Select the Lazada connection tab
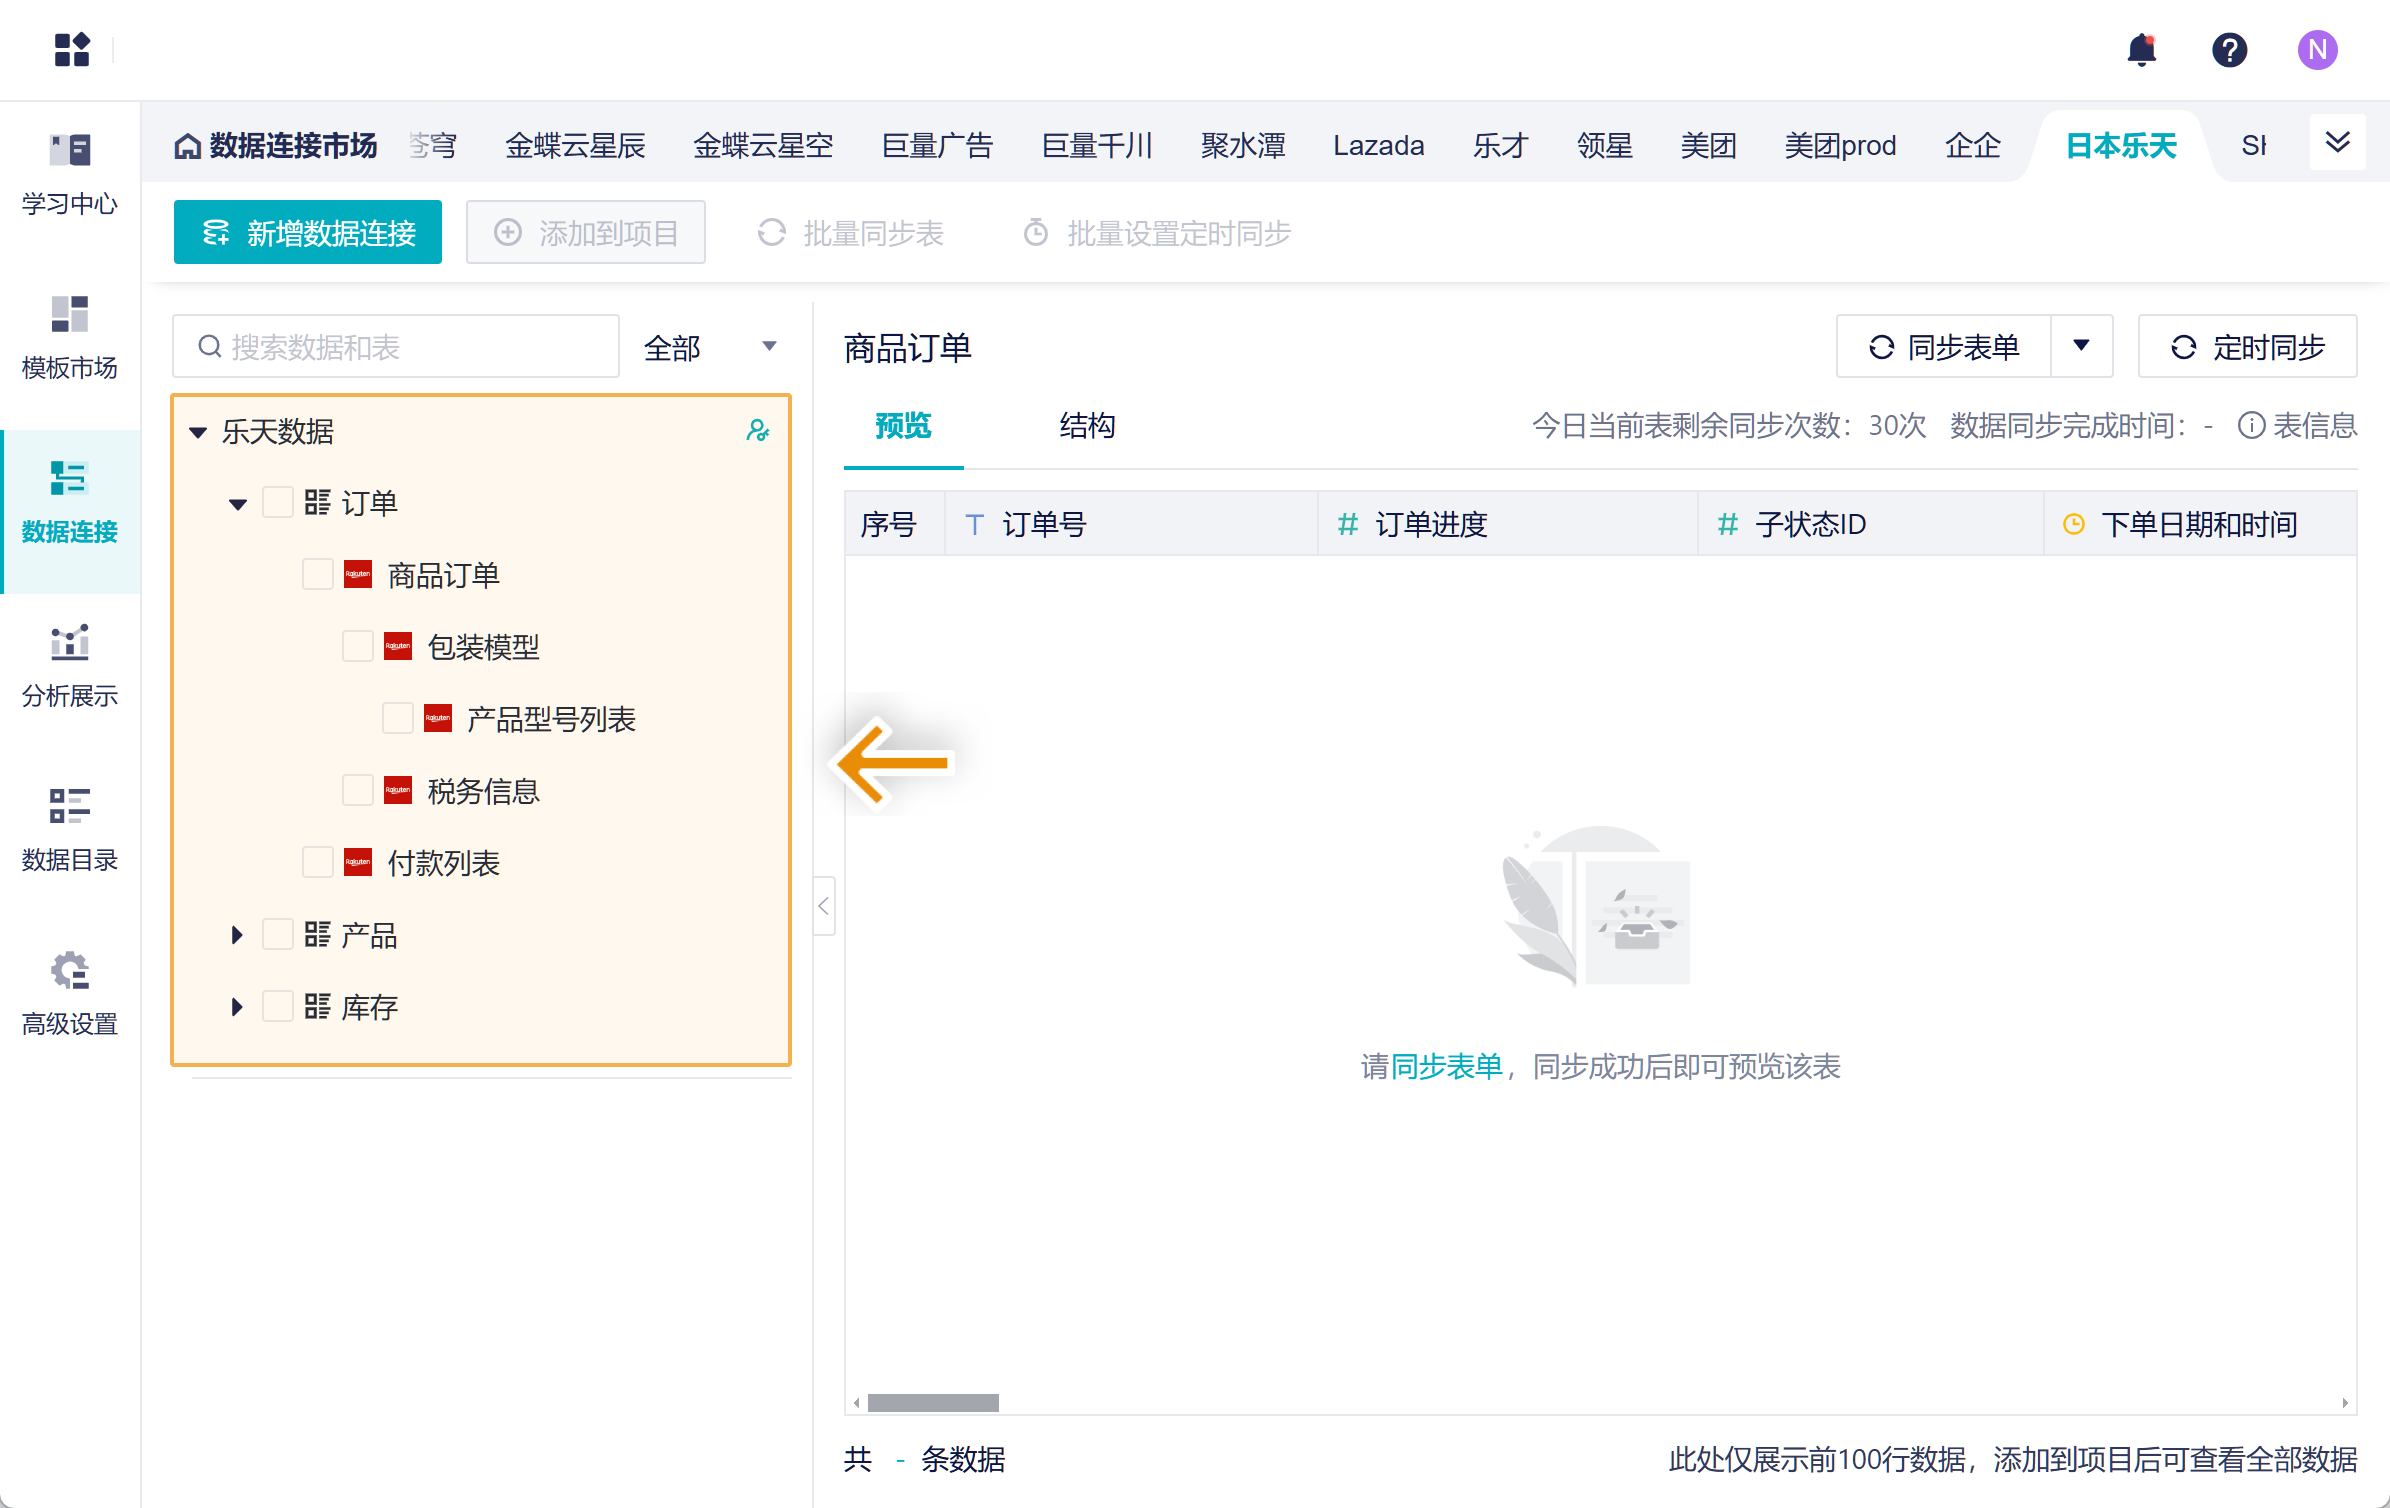 click(x=1378, y=146)
